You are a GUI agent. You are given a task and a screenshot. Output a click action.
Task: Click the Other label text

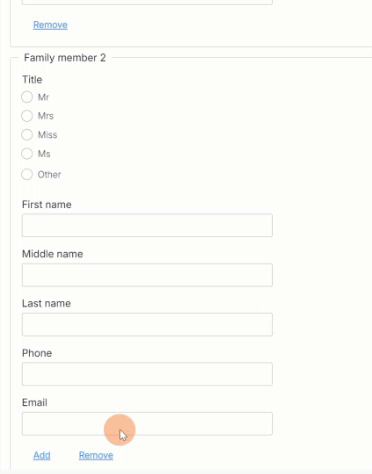pos(49,174)
